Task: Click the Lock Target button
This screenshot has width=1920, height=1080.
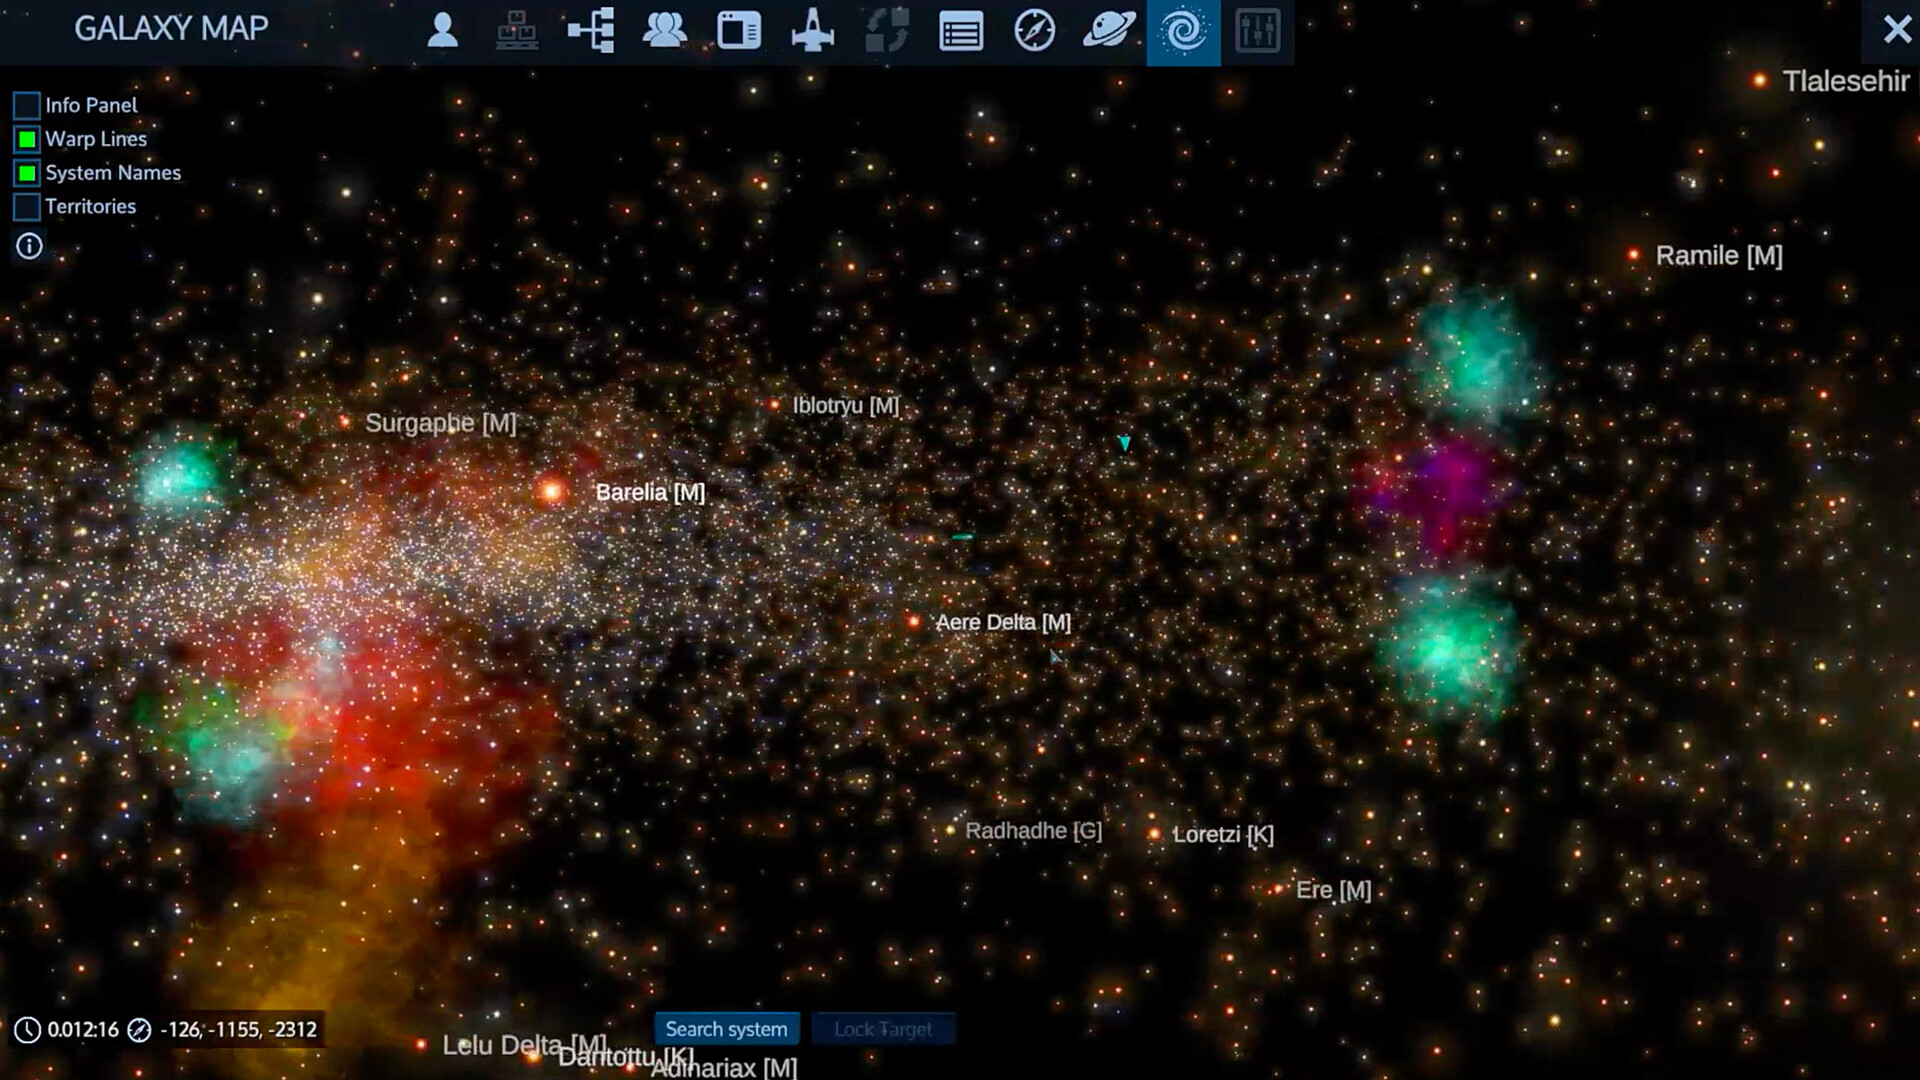Action: 884,1029
